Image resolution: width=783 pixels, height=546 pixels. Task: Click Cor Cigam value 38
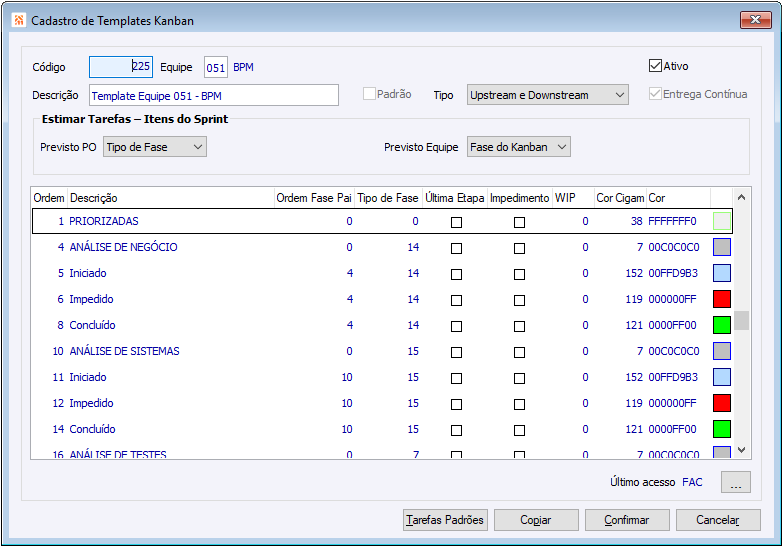[x=637, y=221]
